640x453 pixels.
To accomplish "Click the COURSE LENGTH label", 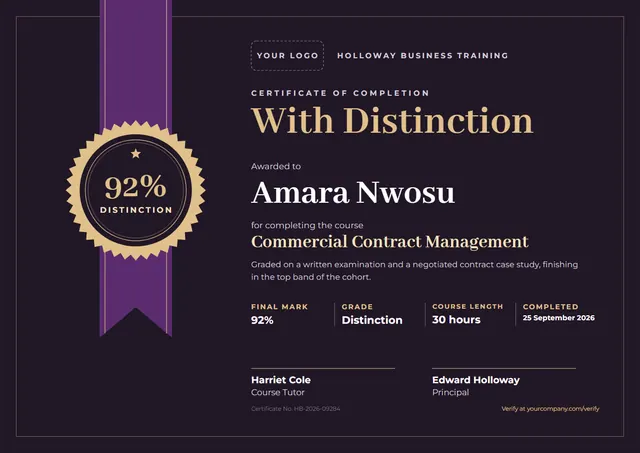I will 468,306.
